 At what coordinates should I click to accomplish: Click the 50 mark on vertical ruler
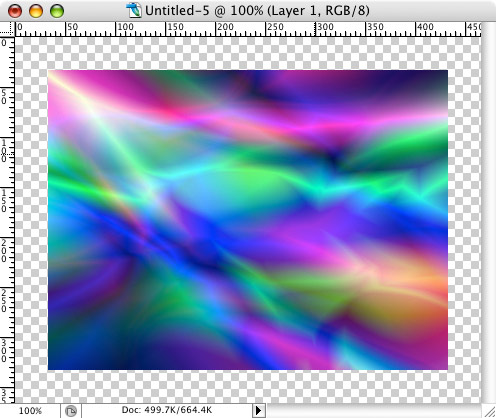tap(4, 96)
